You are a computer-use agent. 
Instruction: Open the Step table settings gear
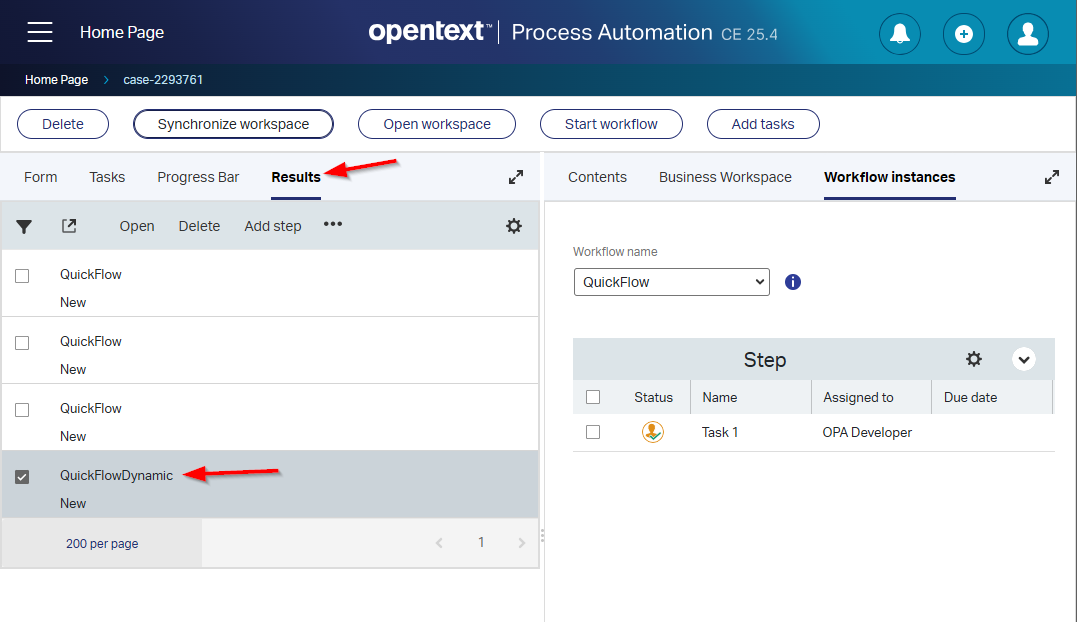[x=973, y=359]
